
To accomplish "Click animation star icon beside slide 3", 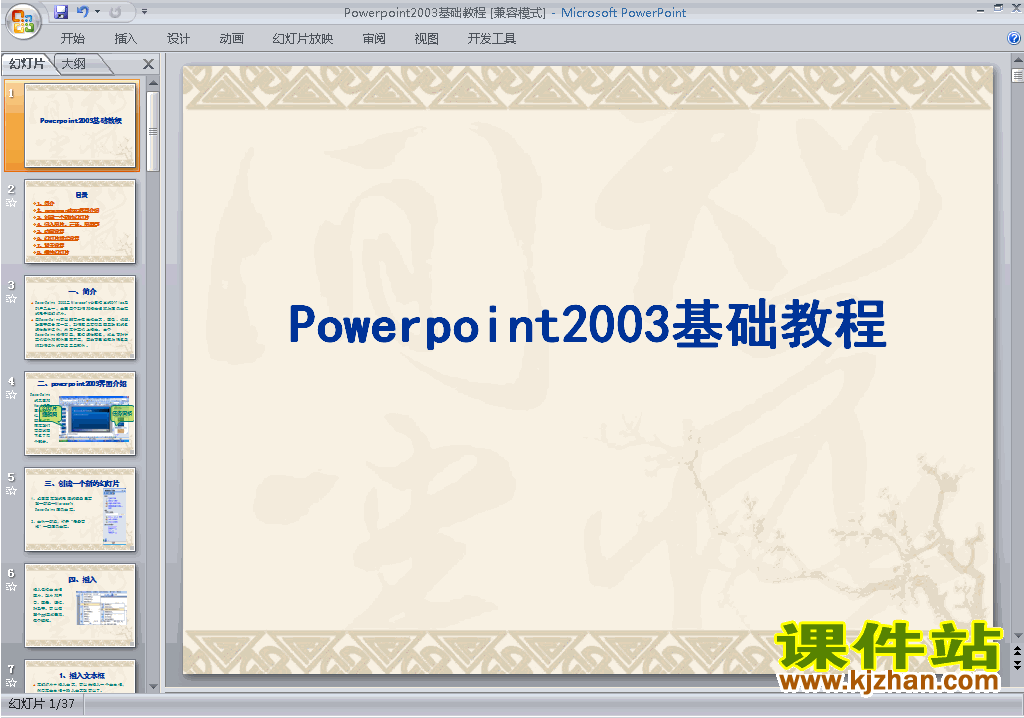I will (x=11, y=299).
